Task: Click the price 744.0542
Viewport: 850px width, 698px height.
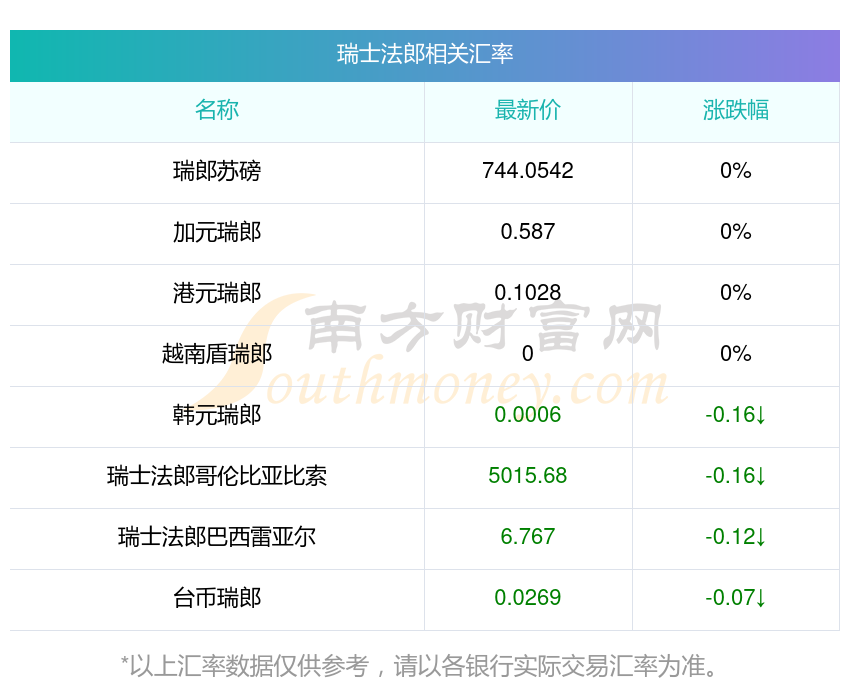Action: (527, 171)
